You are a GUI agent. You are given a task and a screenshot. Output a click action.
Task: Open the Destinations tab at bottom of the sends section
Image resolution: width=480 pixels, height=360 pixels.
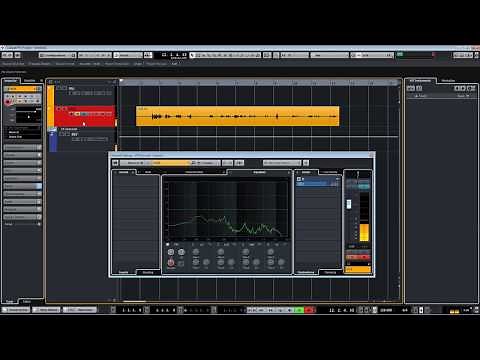306,272
